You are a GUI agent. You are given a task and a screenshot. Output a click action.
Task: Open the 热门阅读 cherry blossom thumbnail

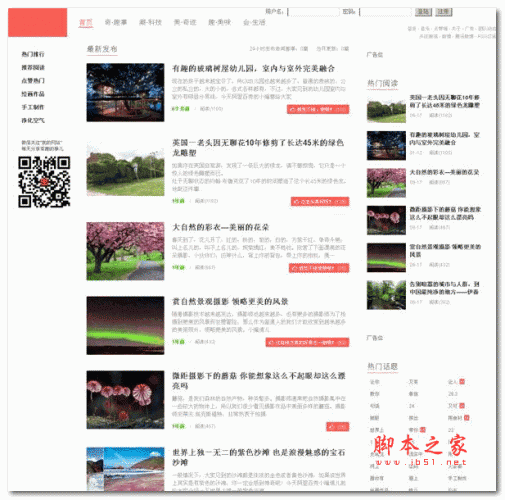(x=386, y=183)
